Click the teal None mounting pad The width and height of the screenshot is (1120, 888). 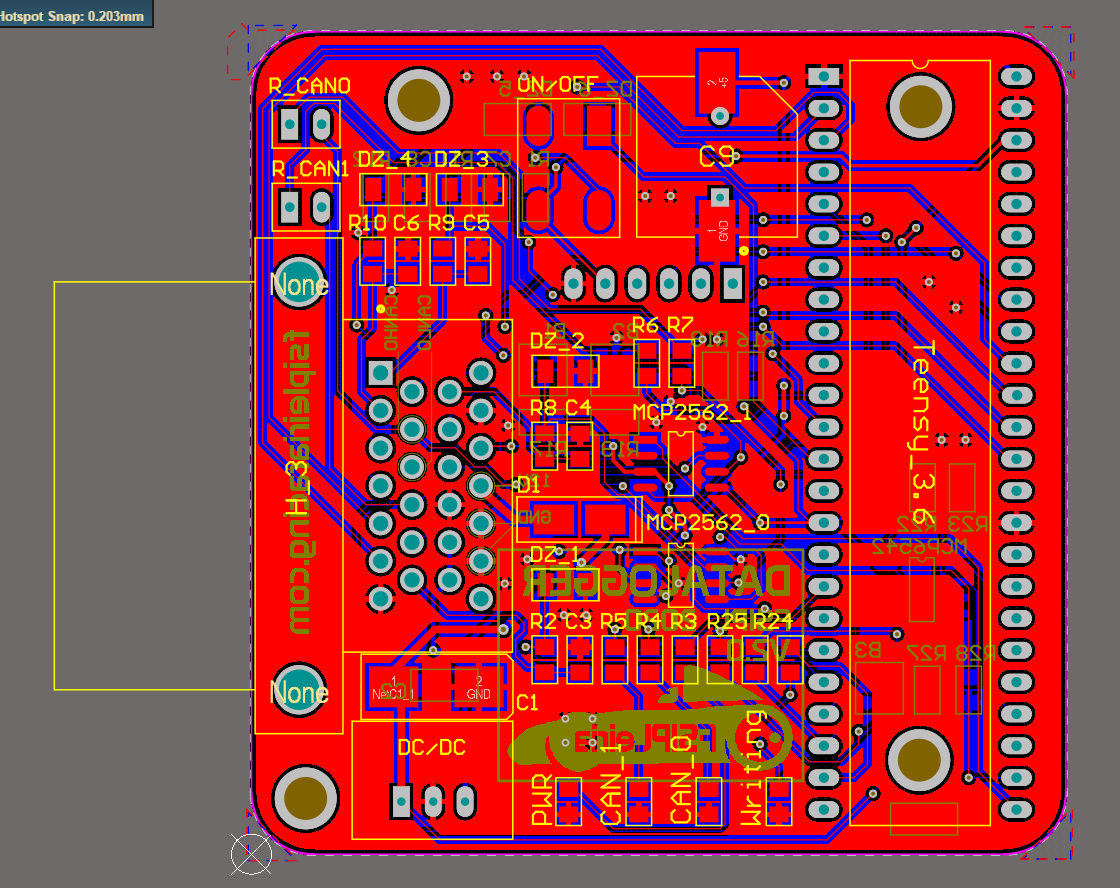point(297,283)
